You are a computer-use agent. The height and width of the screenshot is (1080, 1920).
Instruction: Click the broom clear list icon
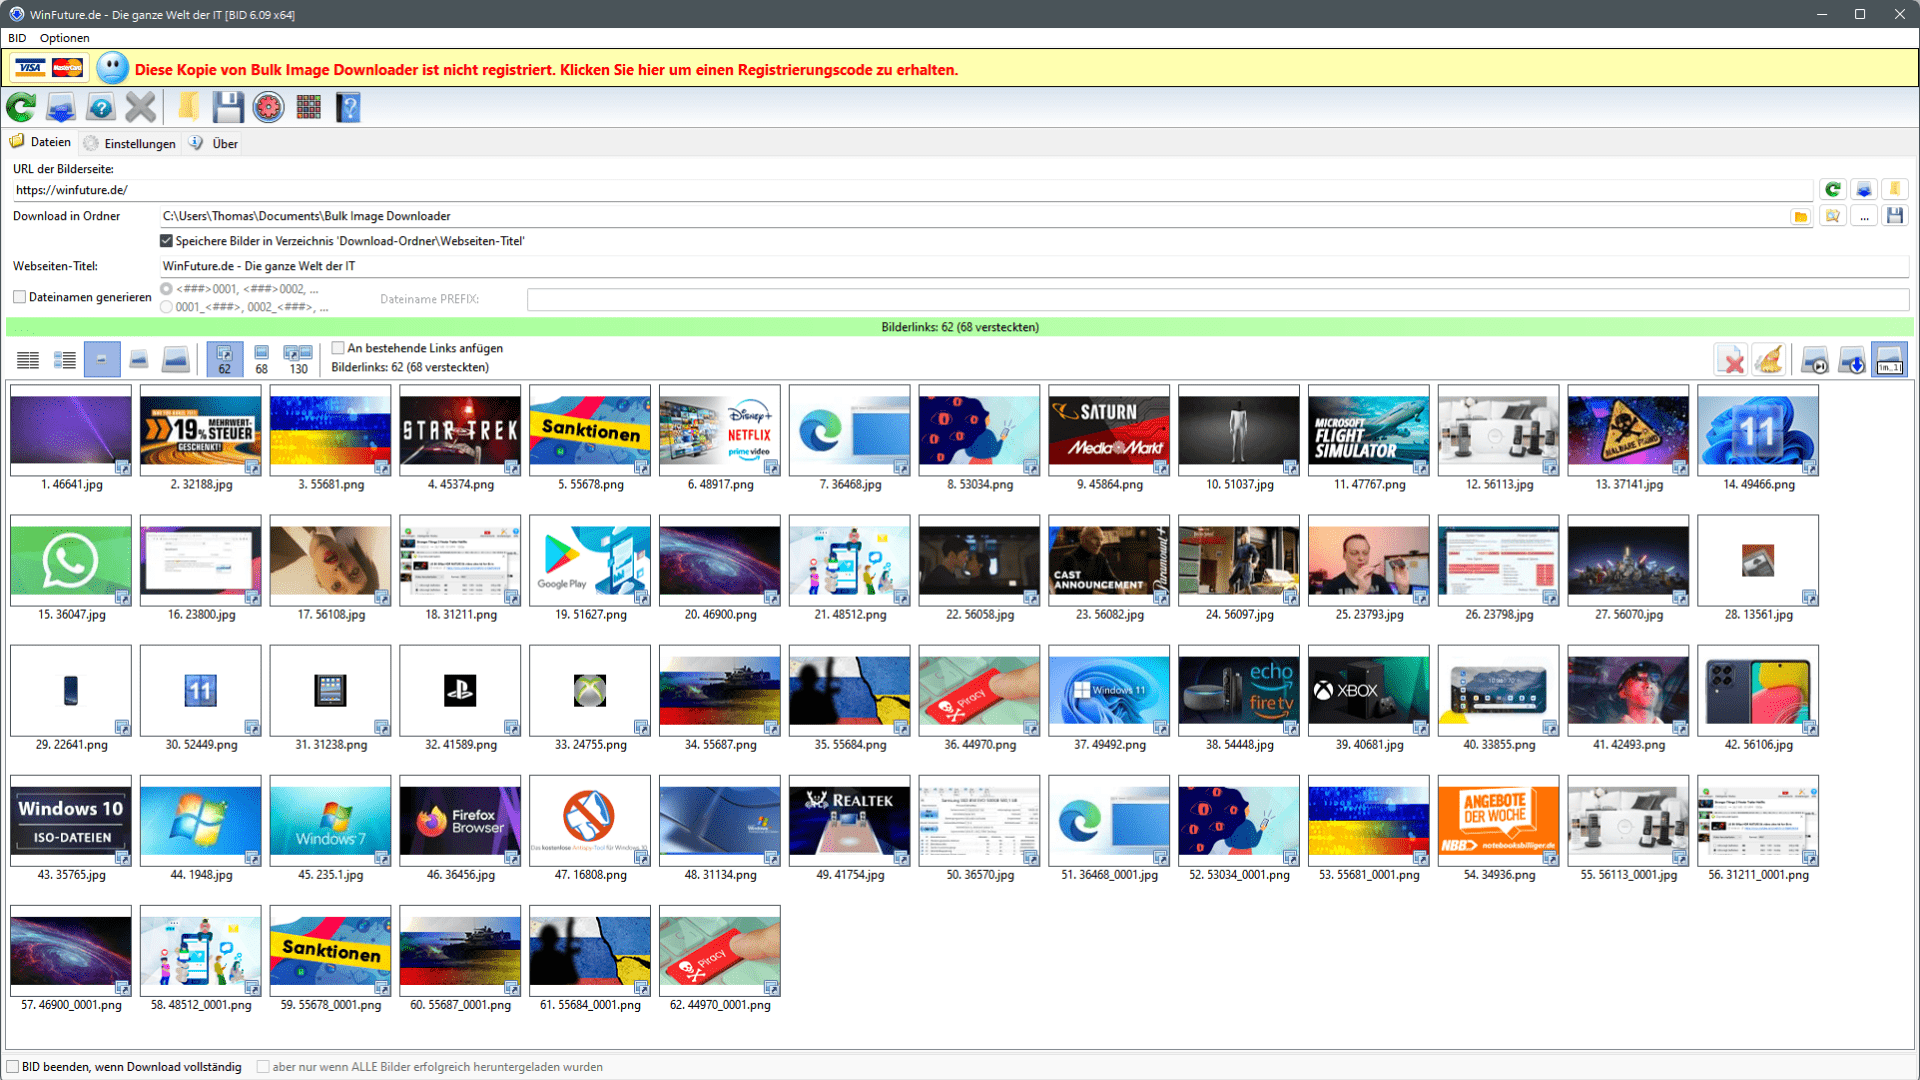(1769, 361)
